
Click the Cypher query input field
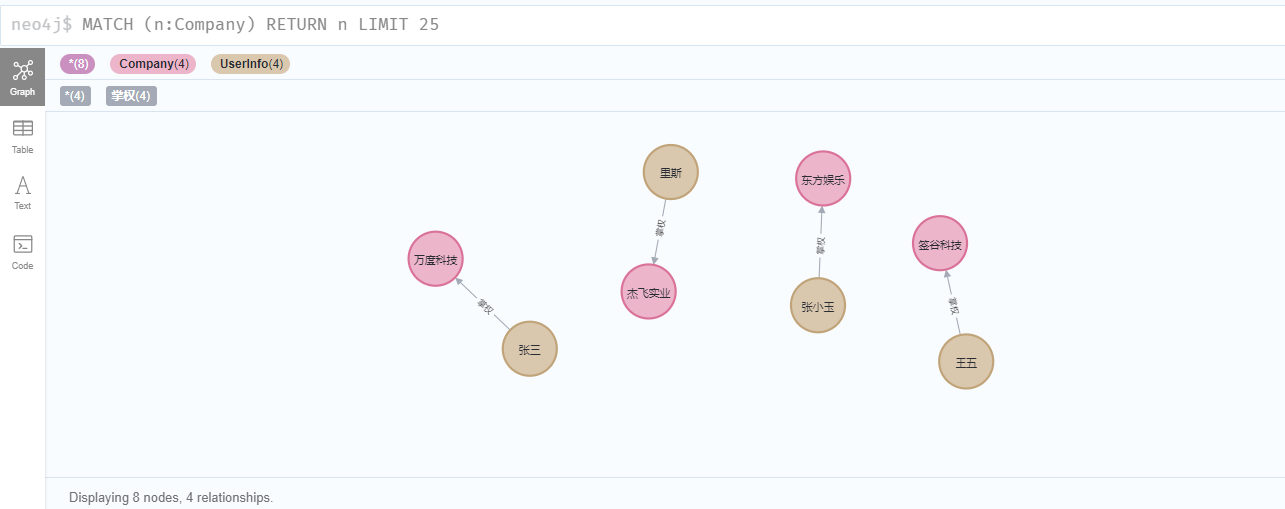[x=642, y=24]
